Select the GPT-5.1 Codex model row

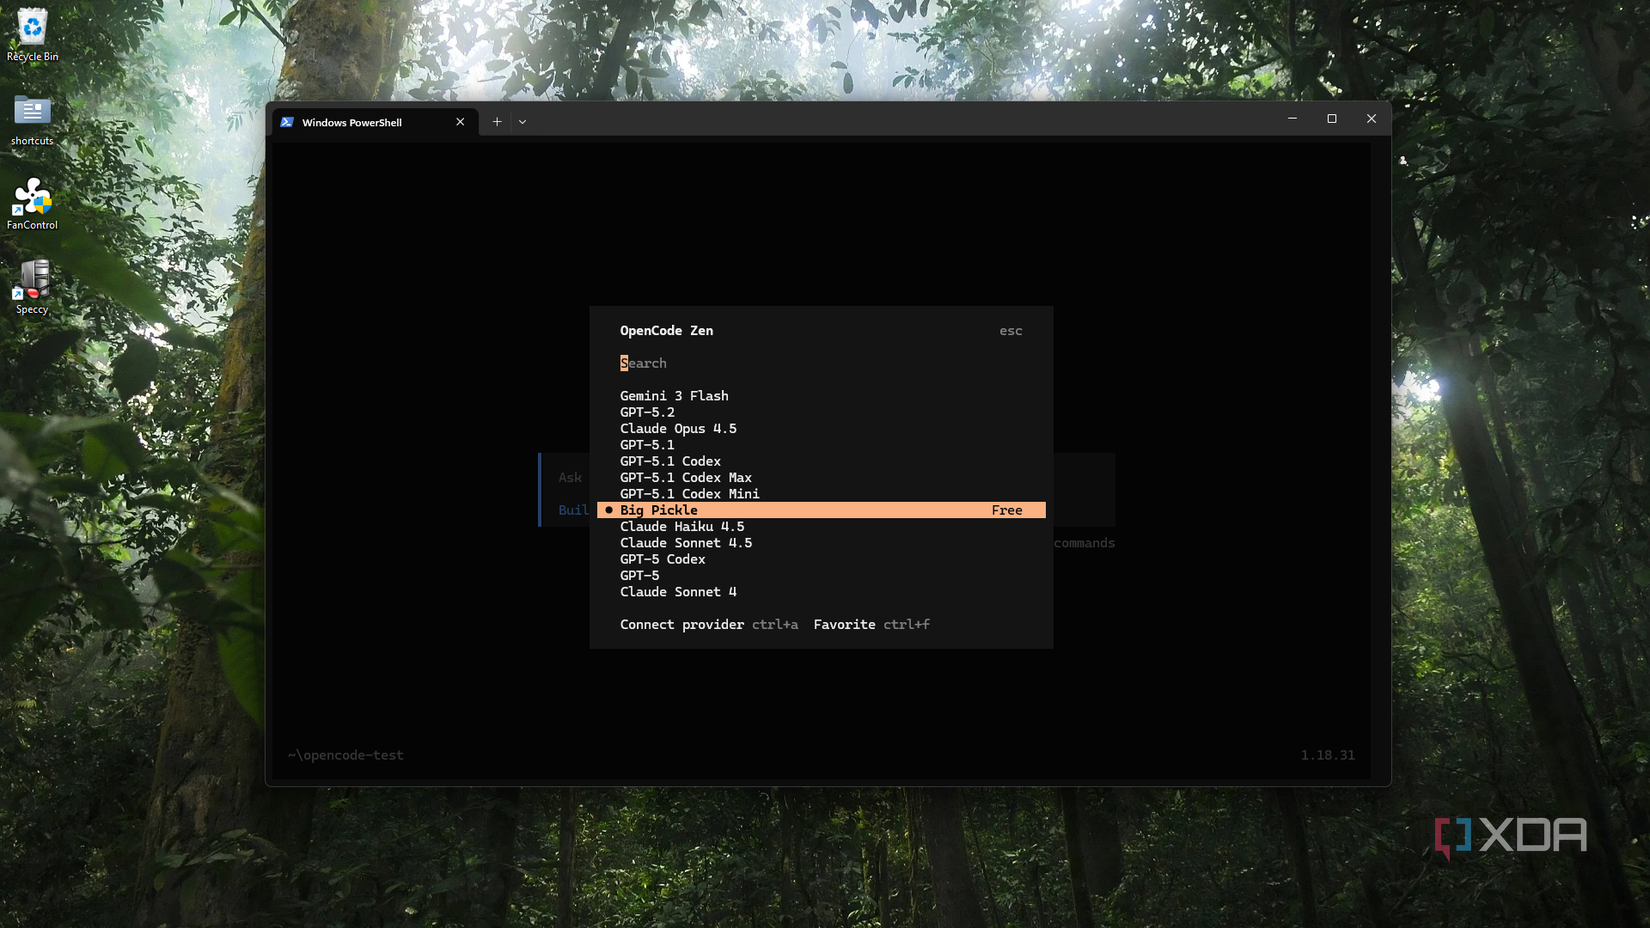821,461
